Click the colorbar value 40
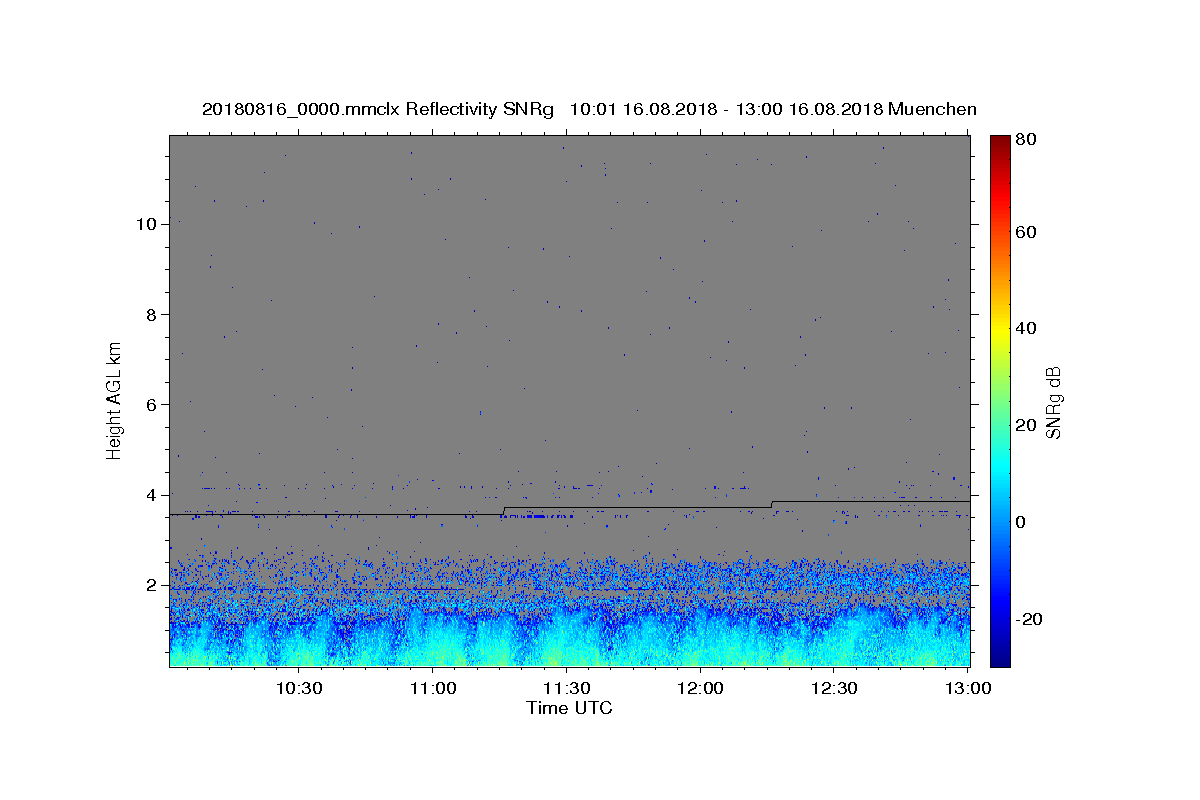Screen dimensions: 1200x800 click(1028, 328)
